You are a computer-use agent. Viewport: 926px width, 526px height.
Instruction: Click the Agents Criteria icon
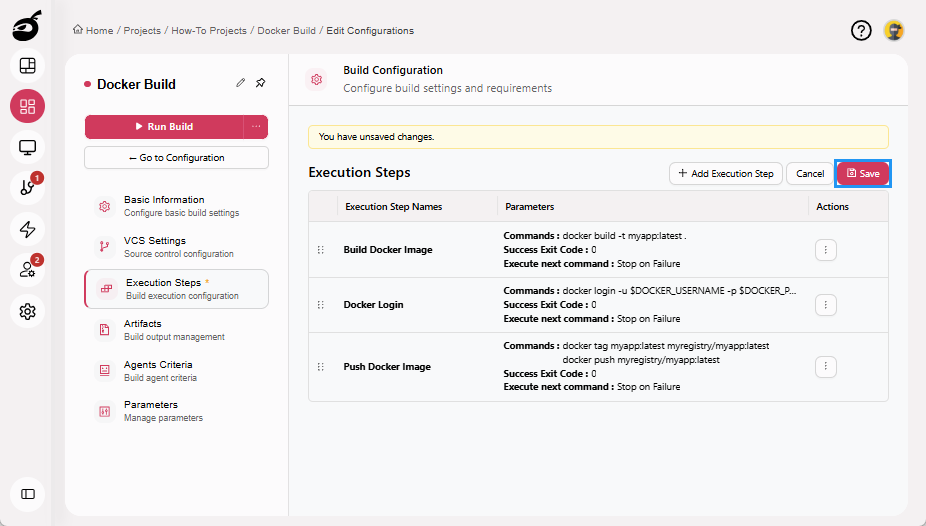tap(105, 370)
